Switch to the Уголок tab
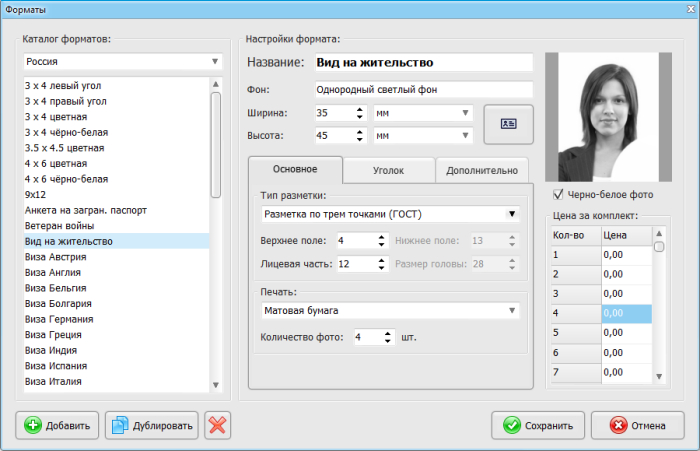The height and width of the screenshot is (451, 700). (388, 170)
